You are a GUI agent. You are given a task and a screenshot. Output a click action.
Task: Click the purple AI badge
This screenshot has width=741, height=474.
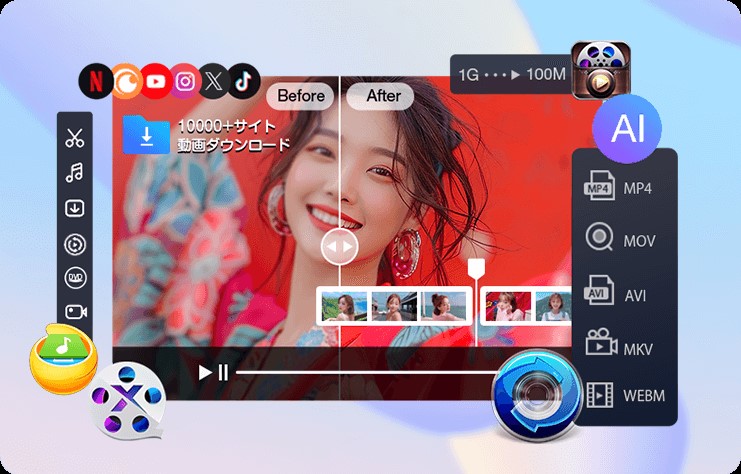pyautogui.click(x=627, y=128)
